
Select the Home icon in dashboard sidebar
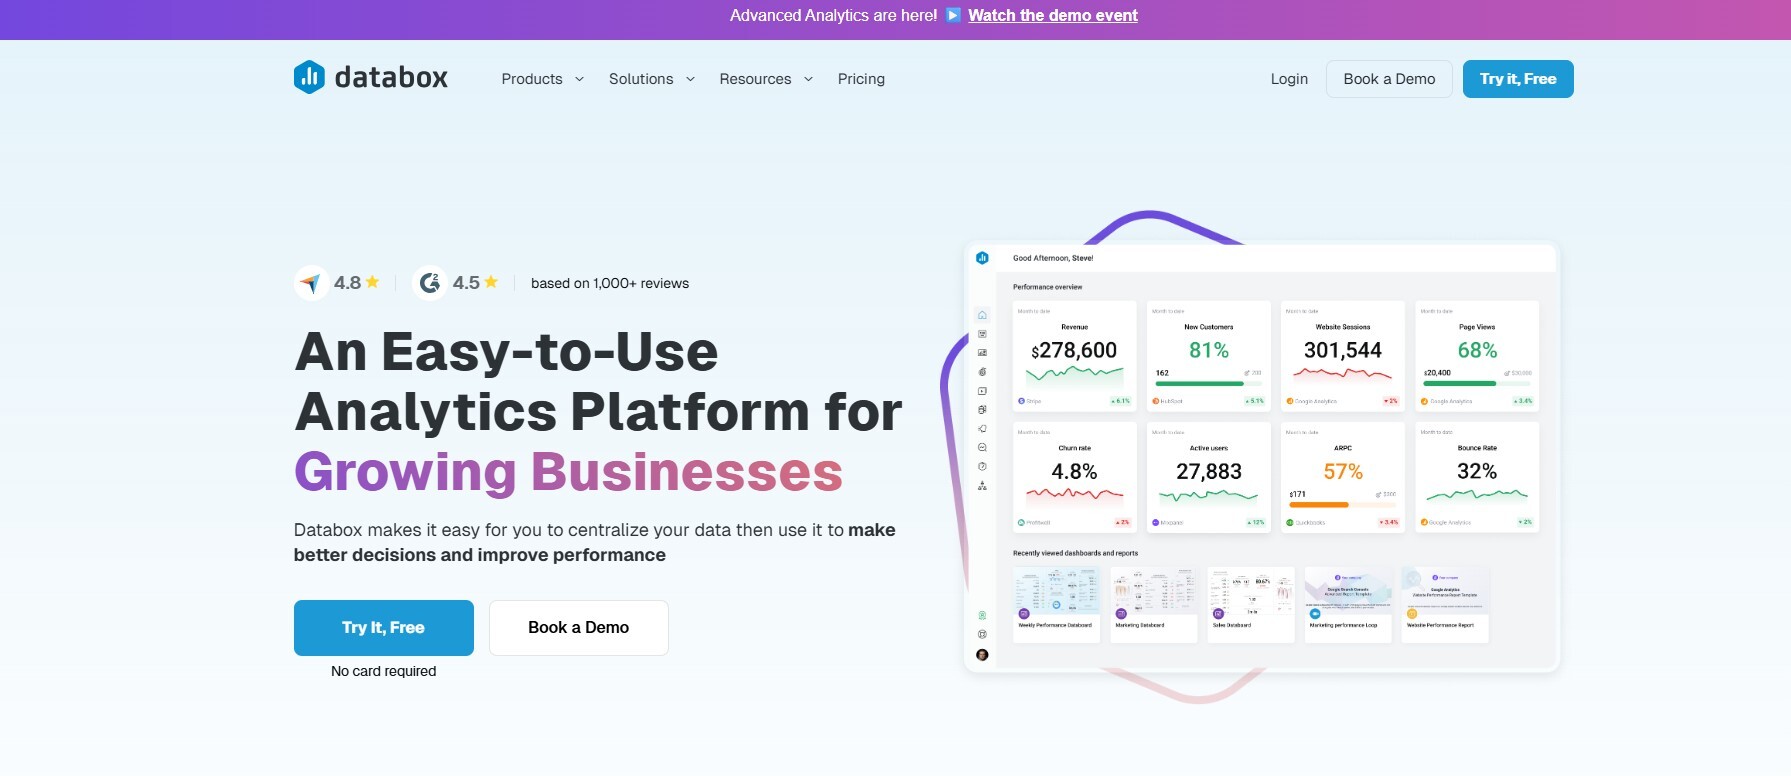click(x=982, y=315)
